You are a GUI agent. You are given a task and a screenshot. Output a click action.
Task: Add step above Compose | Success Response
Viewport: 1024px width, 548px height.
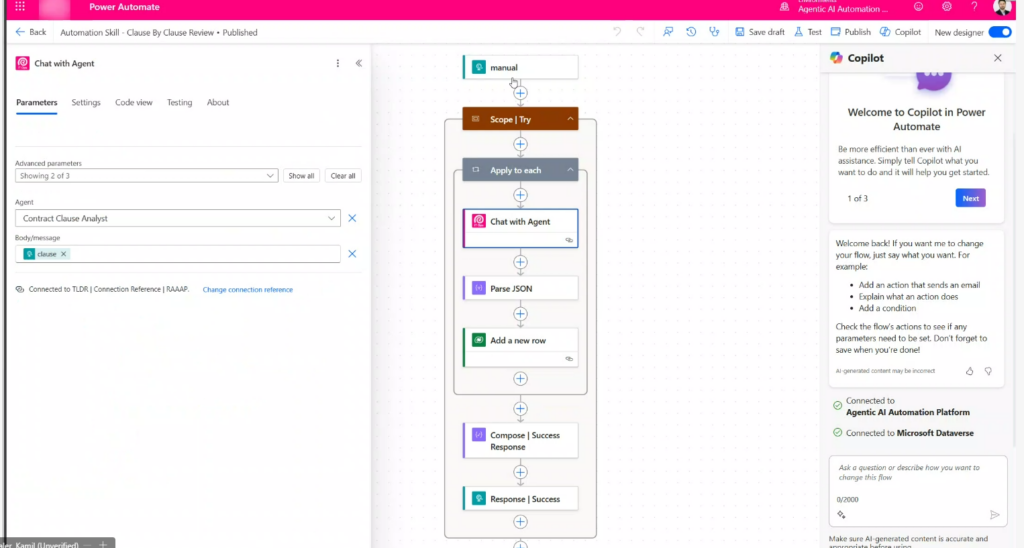pos(520,409)
